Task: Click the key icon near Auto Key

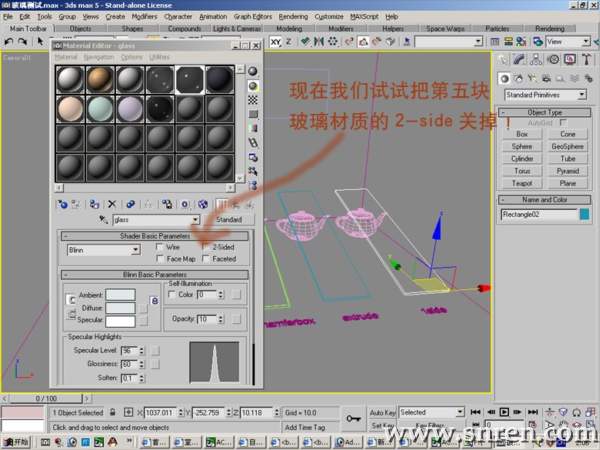Action: [x=353, y=418]
